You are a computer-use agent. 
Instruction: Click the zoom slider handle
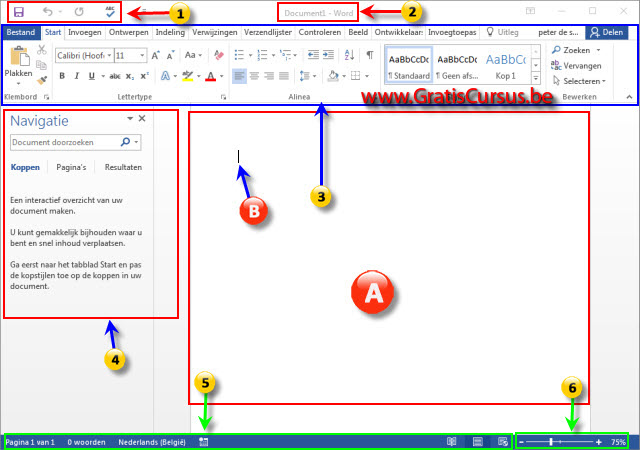pyautogui.click(x=551, y=441)
